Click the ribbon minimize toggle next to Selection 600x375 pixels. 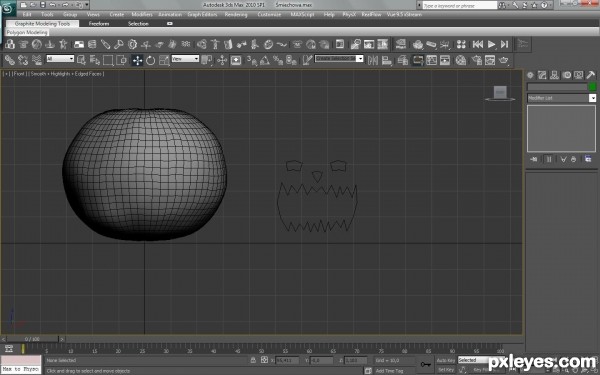(170, 24)
